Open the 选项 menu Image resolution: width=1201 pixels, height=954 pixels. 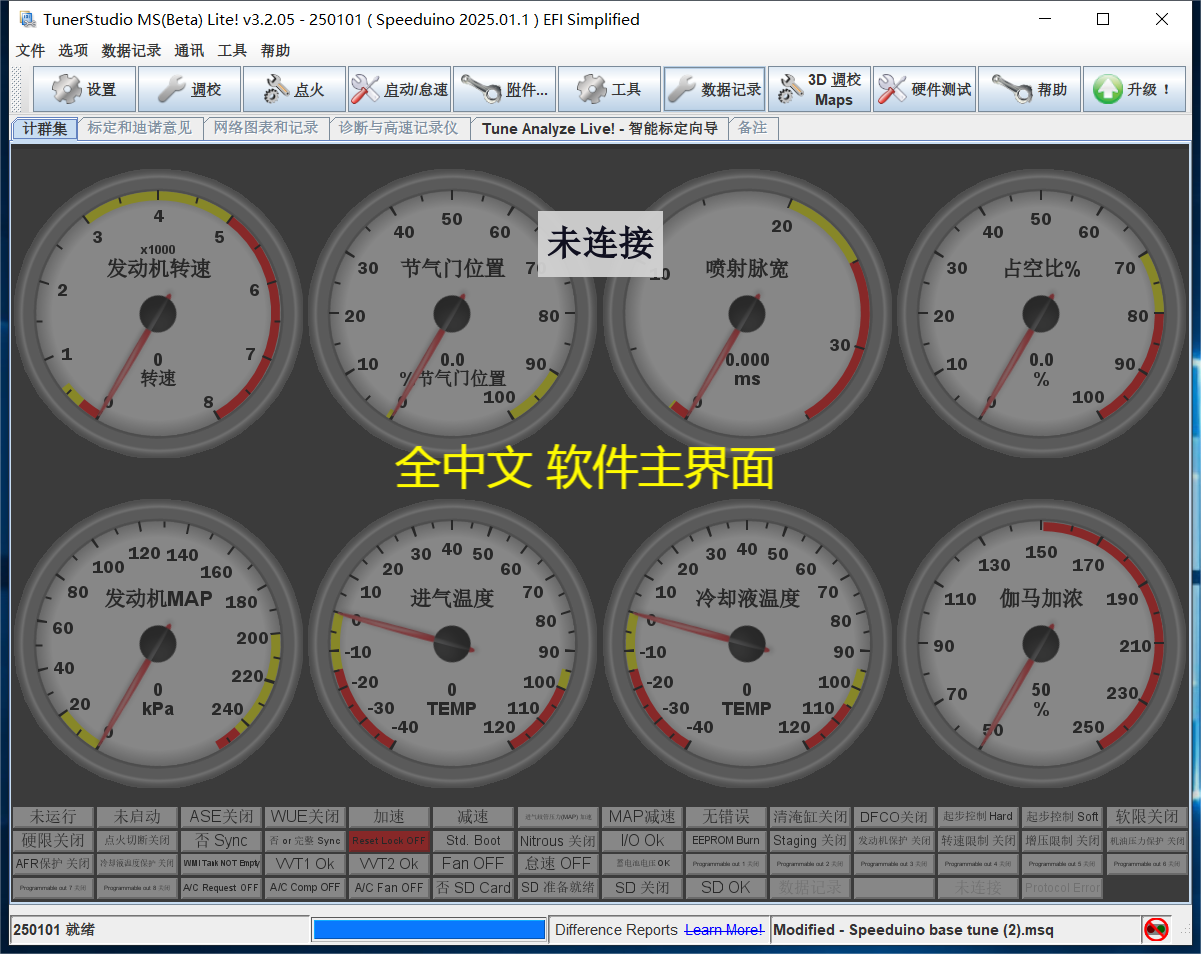tap(73, 50)
